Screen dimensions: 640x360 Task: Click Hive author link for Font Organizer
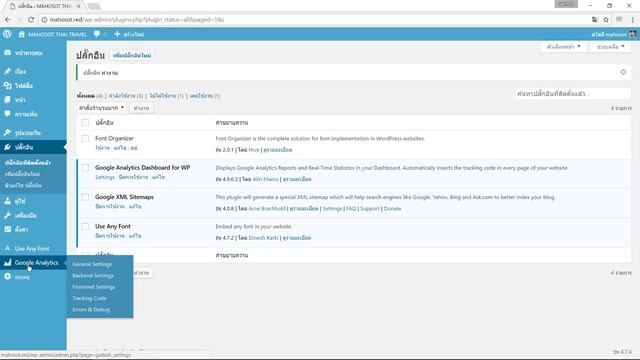pos(254,150)
